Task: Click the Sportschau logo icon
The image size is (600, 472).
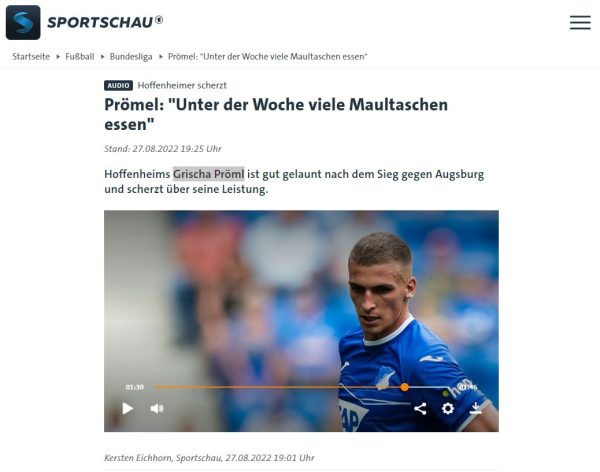Action: pos(23,23)
